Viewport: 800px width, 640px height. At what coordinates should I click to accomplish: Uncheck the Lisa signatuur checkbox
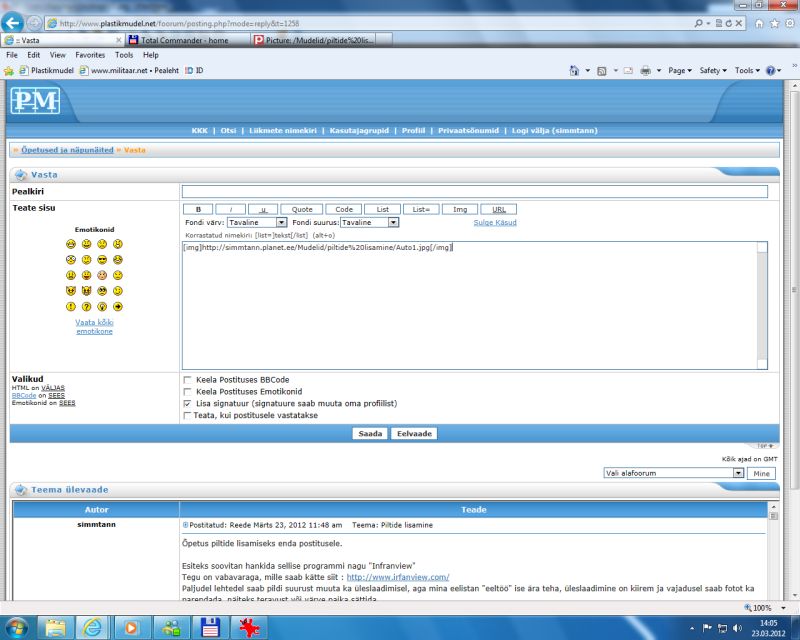187,404
